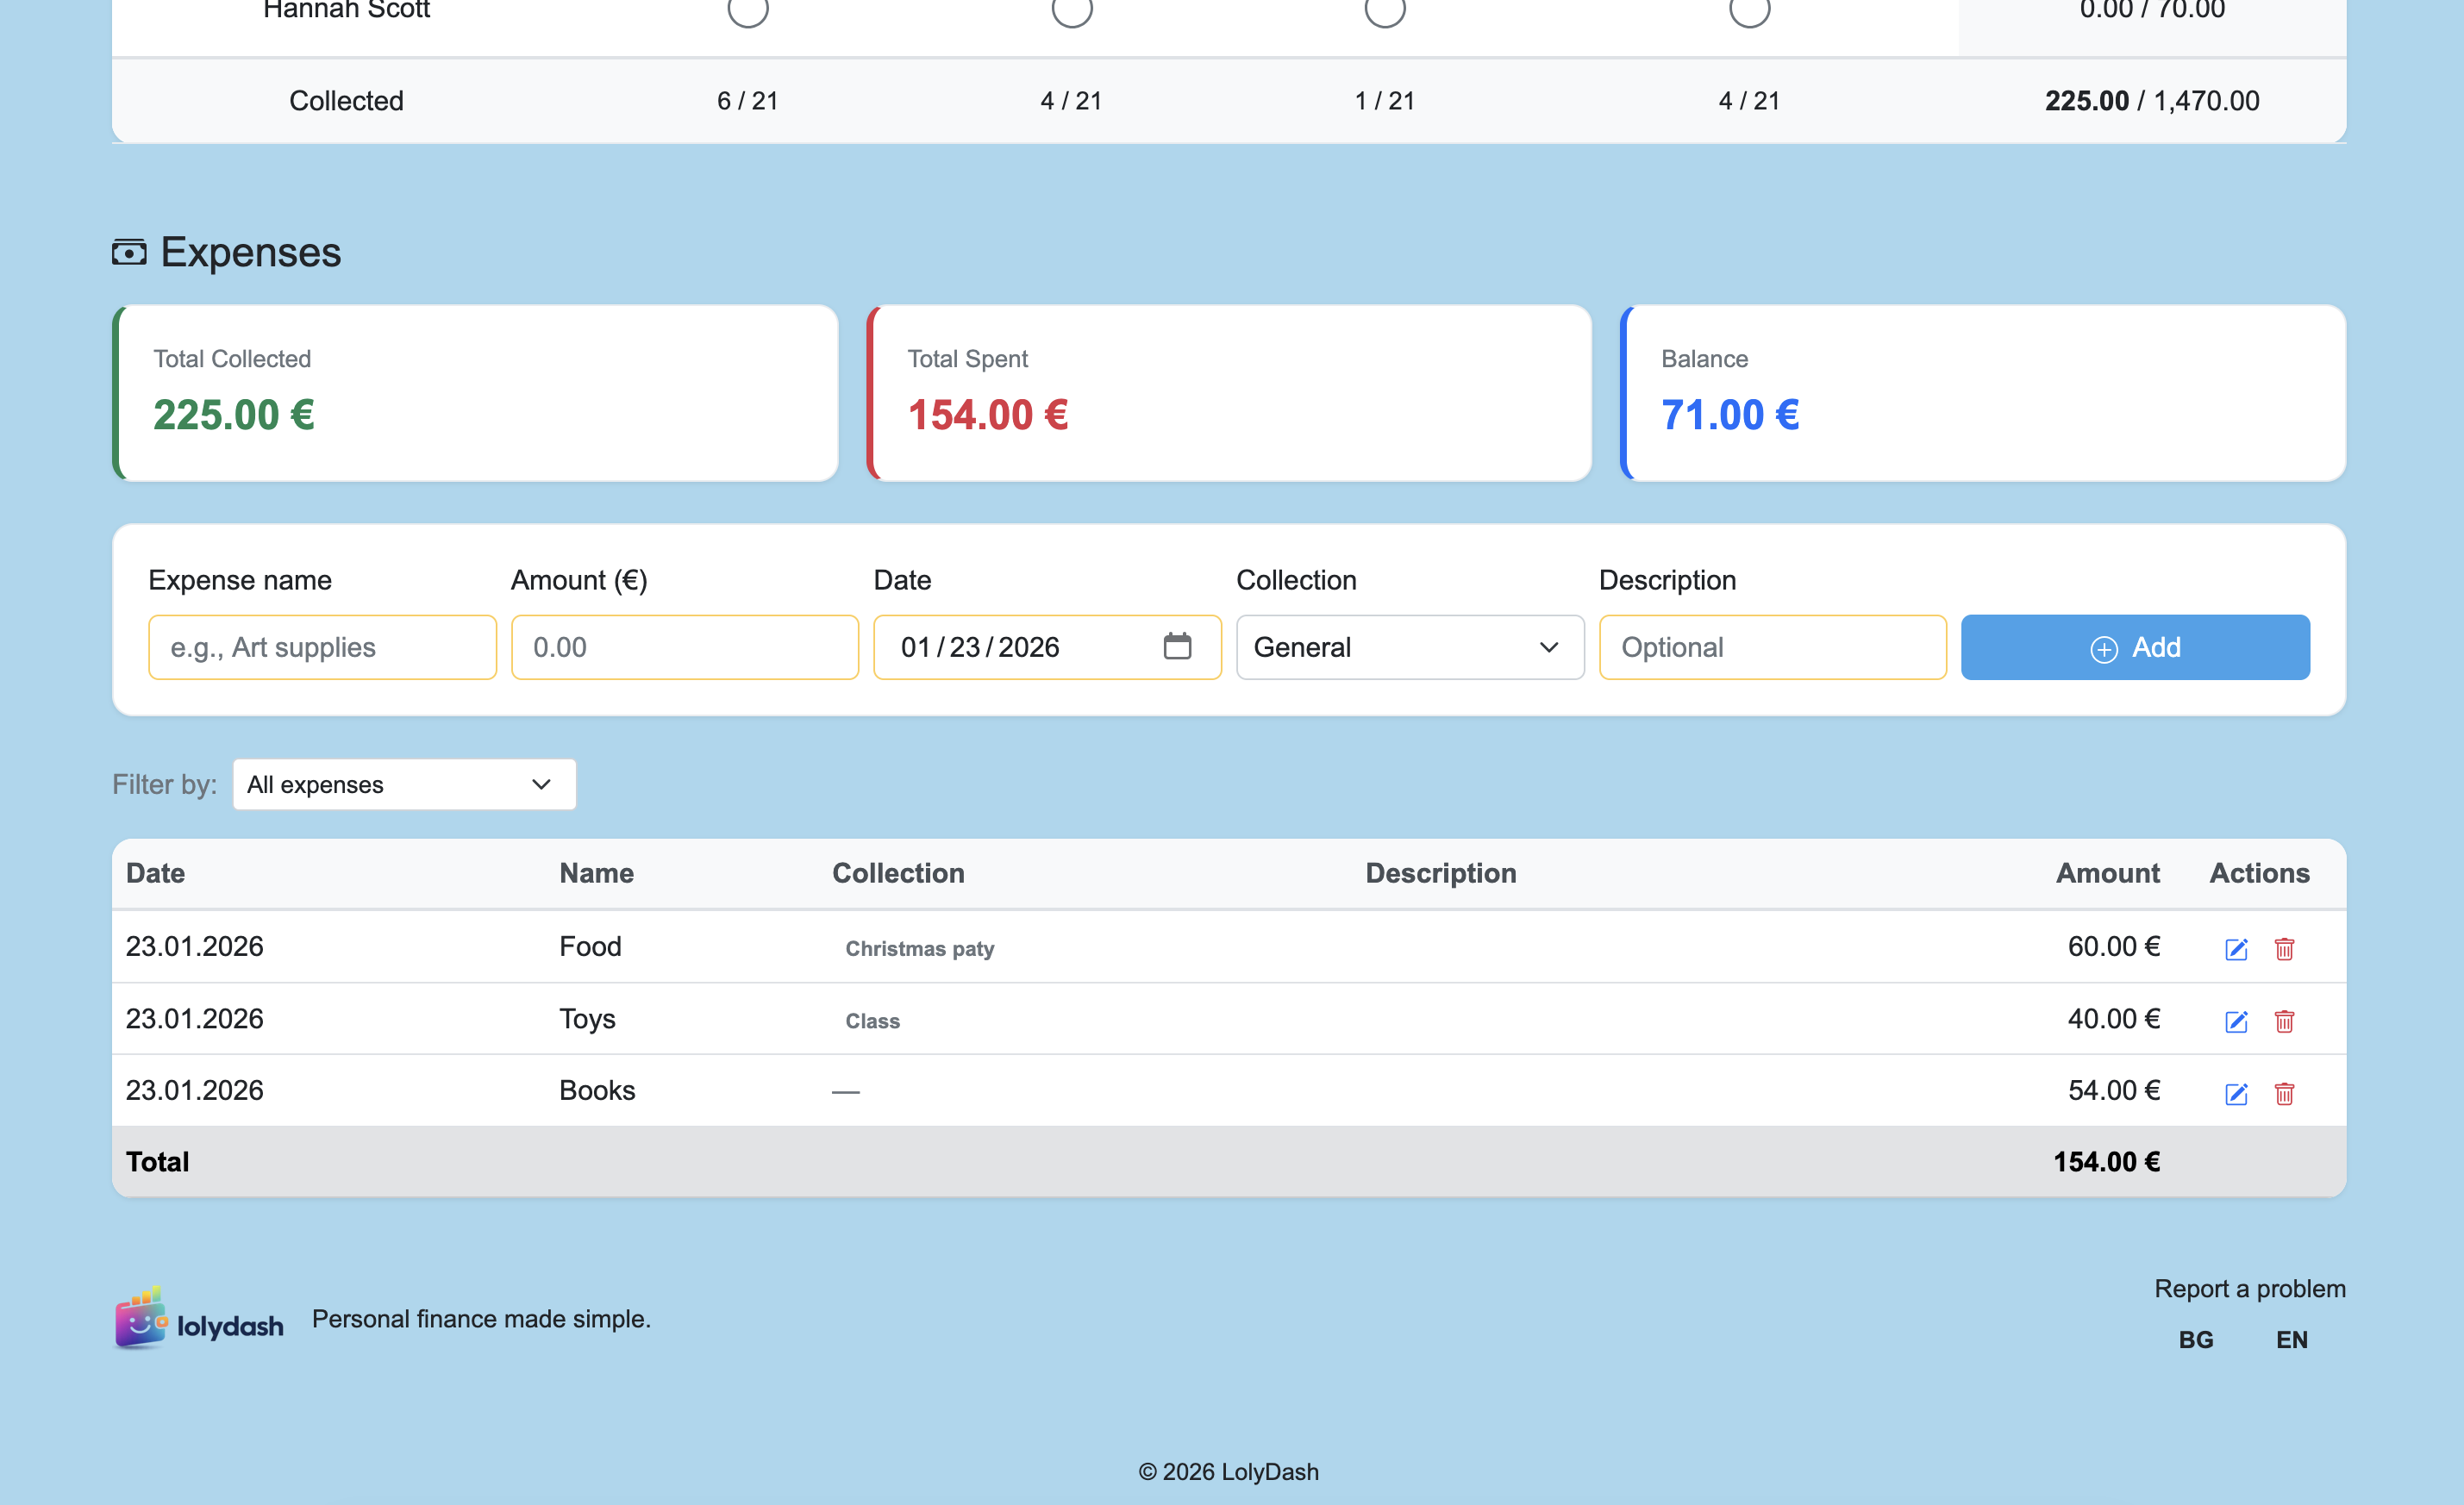
Task: Expand the All expenses filter dropdown
Action: [404, 784]
